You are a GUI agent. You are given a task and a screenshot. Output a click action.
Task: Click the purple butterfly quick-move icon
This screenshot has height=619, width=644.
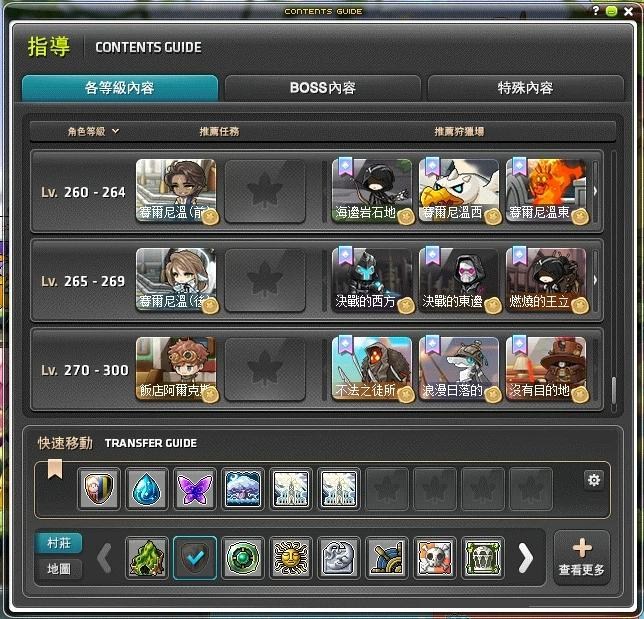click(x=195, y=489)
